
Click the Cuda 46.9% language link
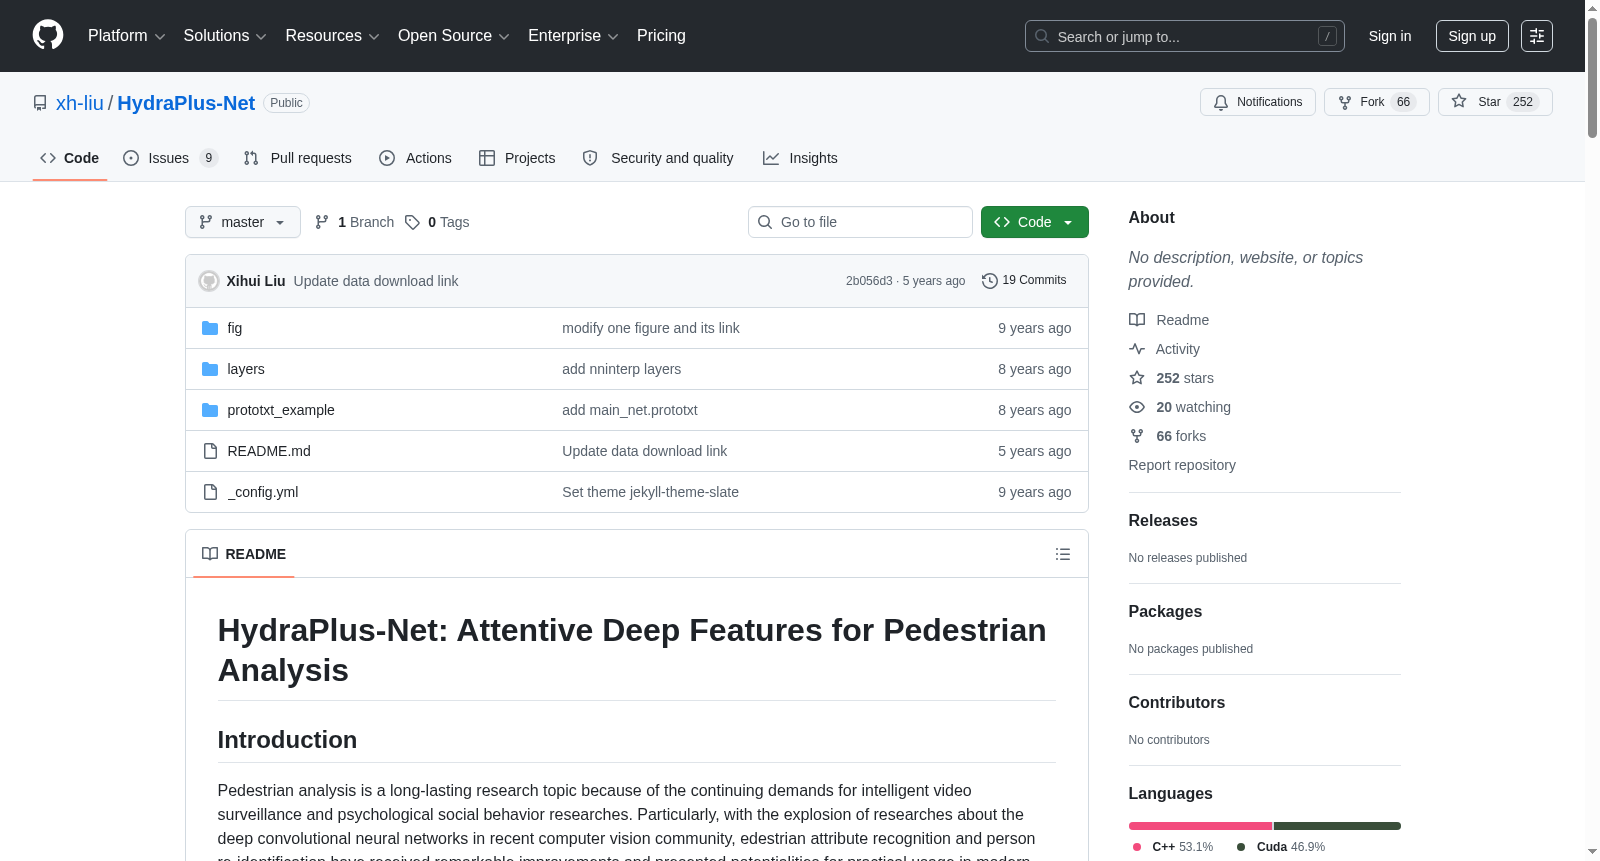coord(1281,847)
